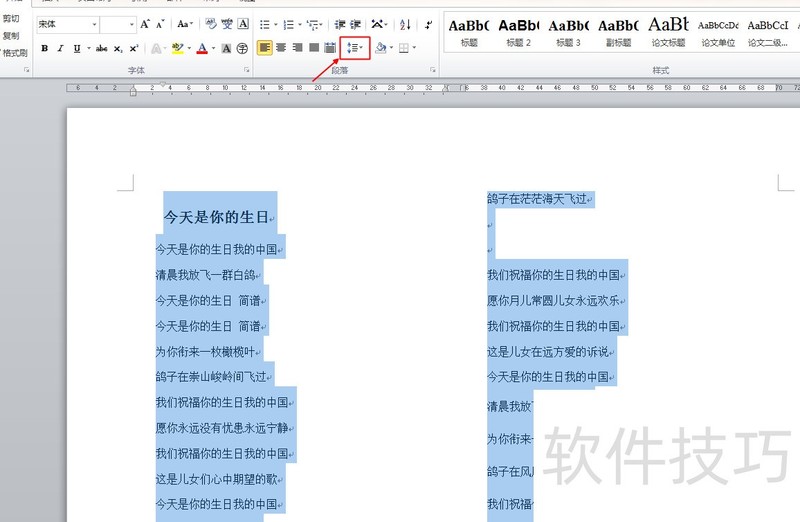Toggle bold formatting

(45, 48)
